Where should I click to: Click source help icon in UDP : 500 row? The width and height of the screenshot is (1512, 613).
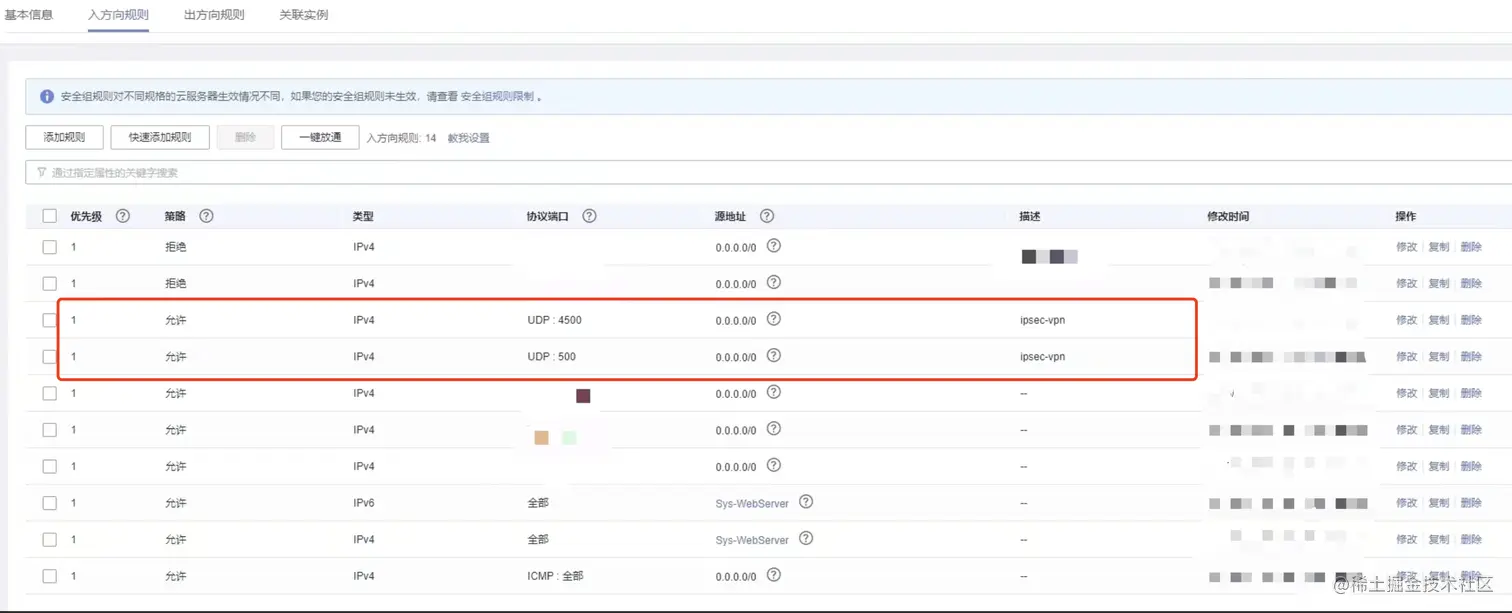(773, 355)
